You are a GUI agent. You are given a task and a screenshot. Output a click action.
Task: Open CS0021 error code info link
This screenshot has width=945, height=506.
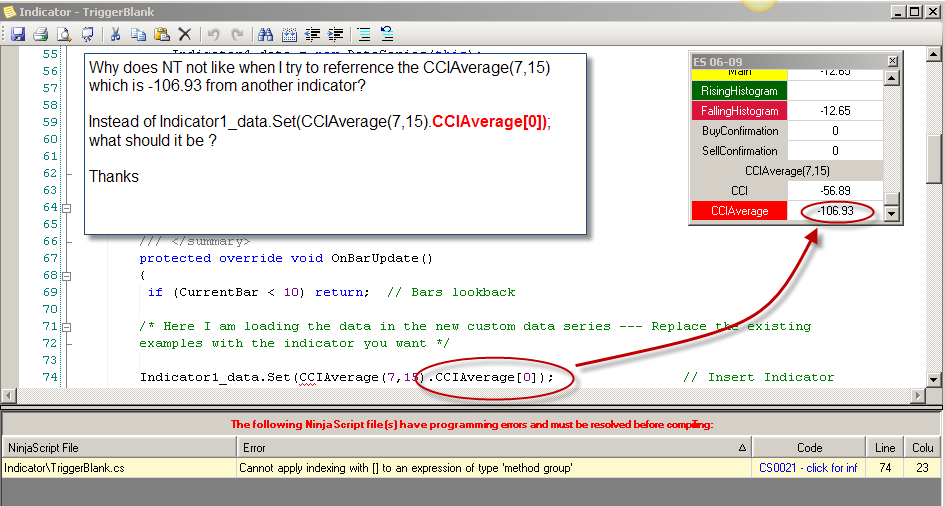808,467
